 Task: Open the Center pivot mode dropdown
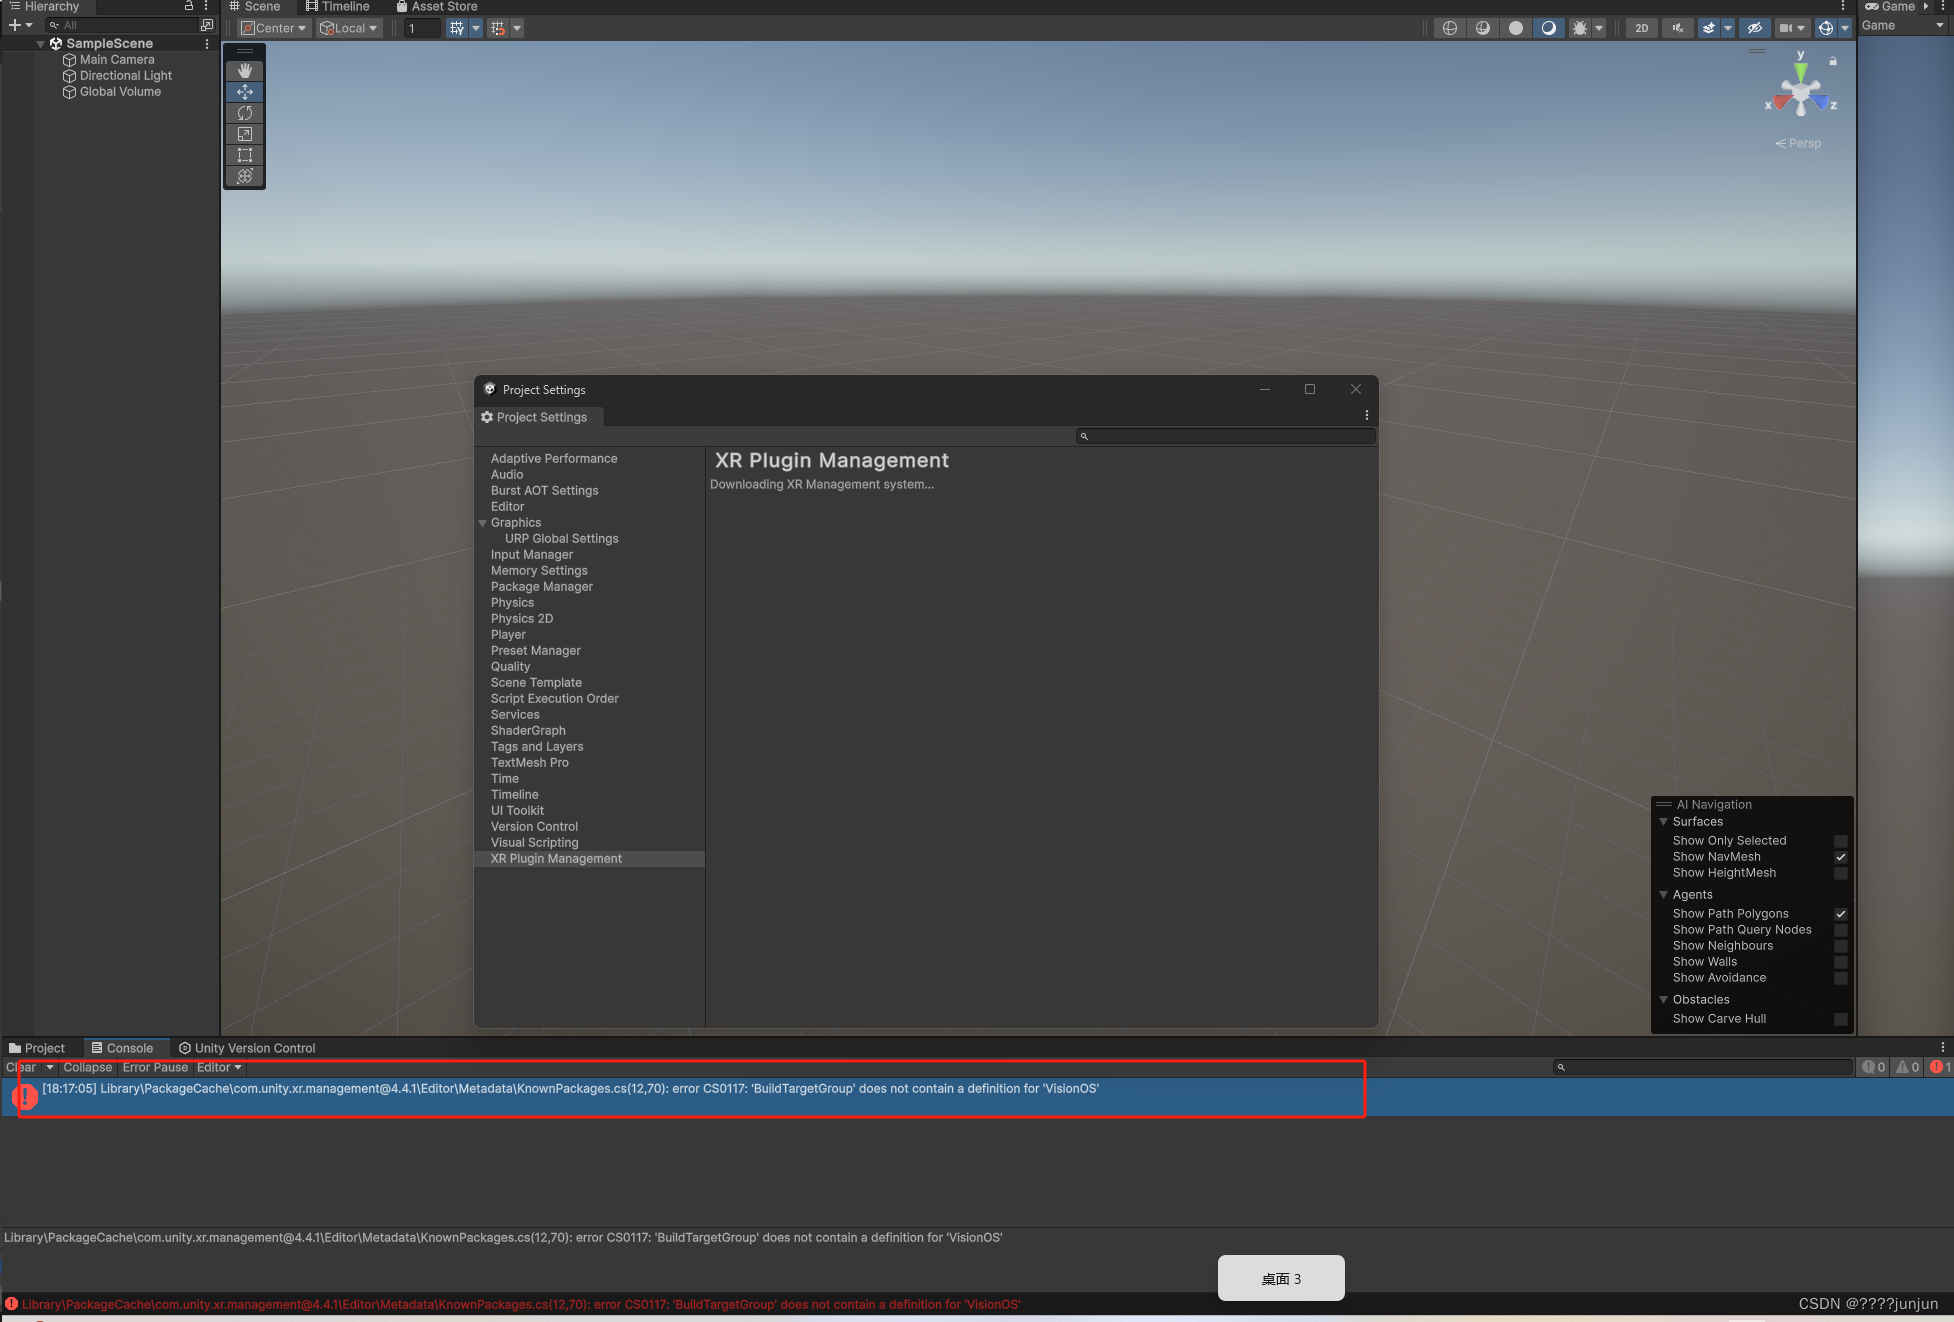point(273,28)
